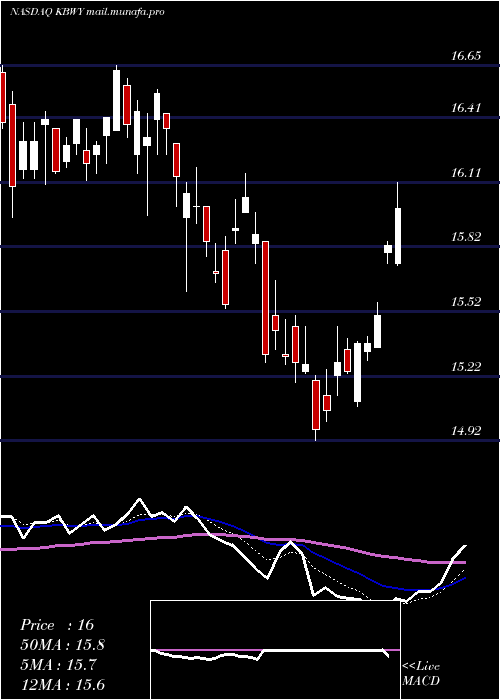Image resolution: width=500 pixels, height=700 pixels.
Task: Select the 15.22 price level label
Action: [x=466, y=367]
